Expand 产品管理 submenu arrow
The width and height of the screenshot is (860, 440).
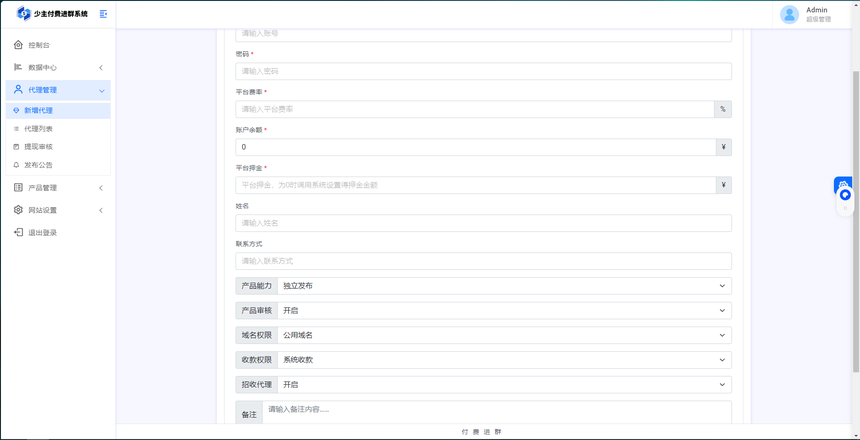[x=101, y=188]
